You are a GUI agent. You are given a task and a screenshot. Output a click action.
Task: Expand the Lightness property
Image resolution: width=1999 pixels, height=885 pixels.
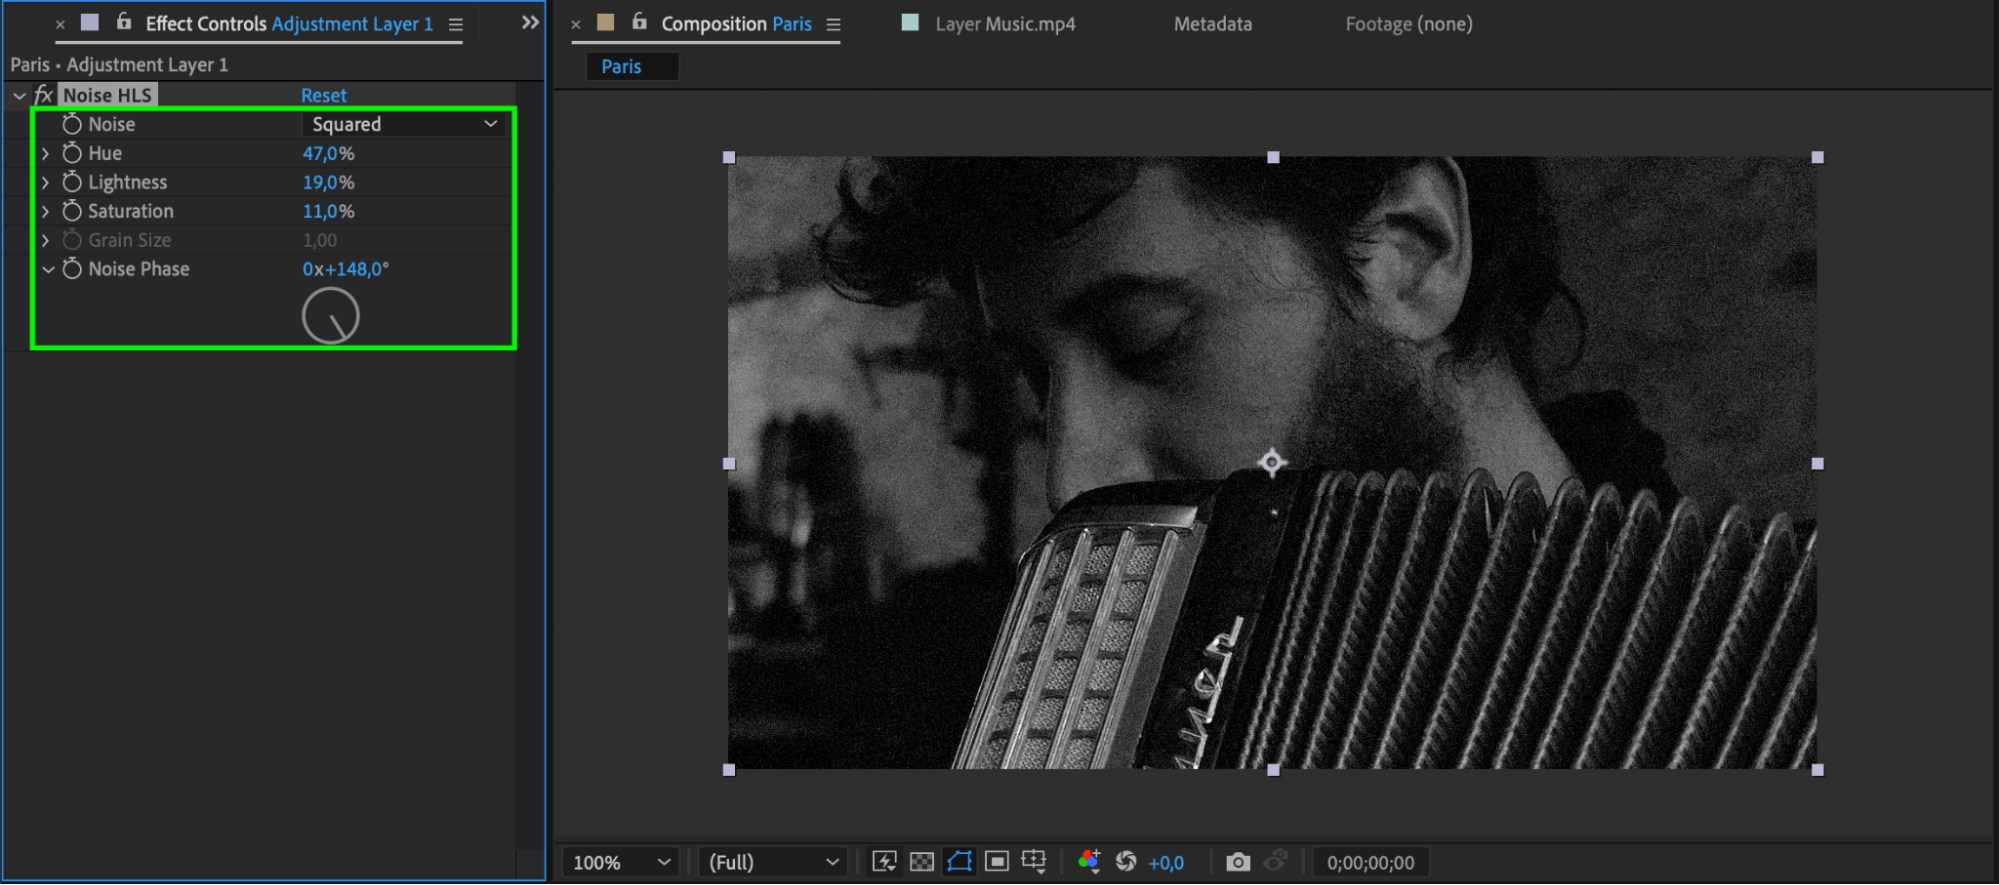click(x=46, y=182)
